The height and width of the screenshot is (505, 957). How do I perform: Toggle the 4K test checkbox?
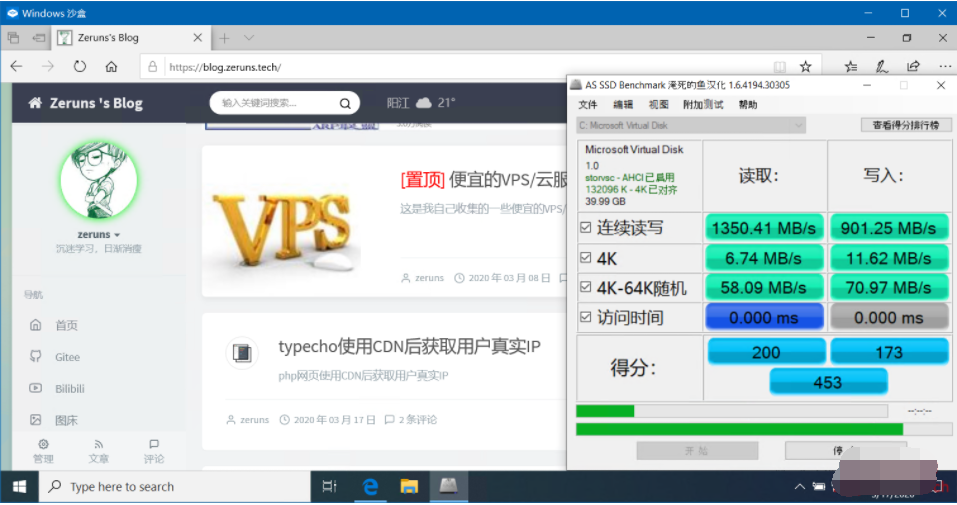point(585,257)
